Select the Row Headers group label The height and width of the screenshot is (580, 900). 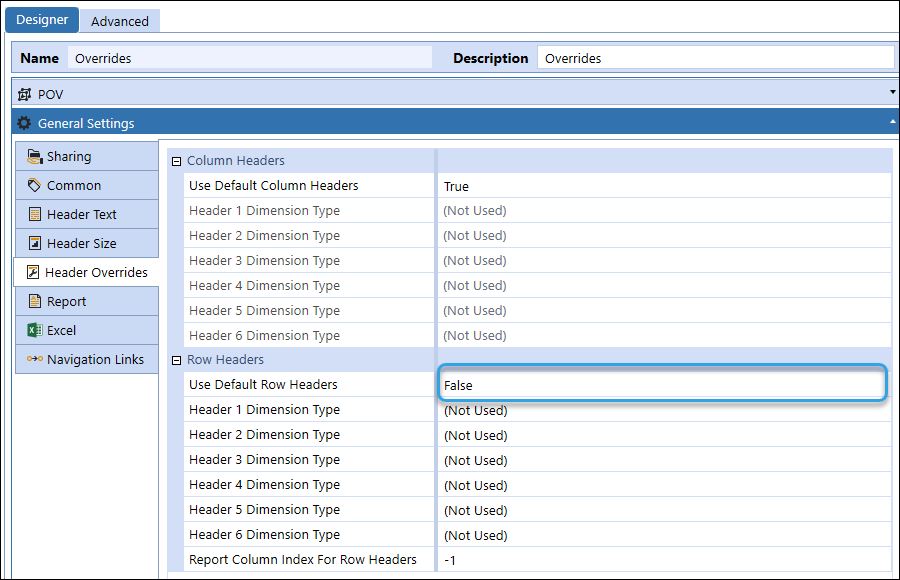(x=226, y=359)
